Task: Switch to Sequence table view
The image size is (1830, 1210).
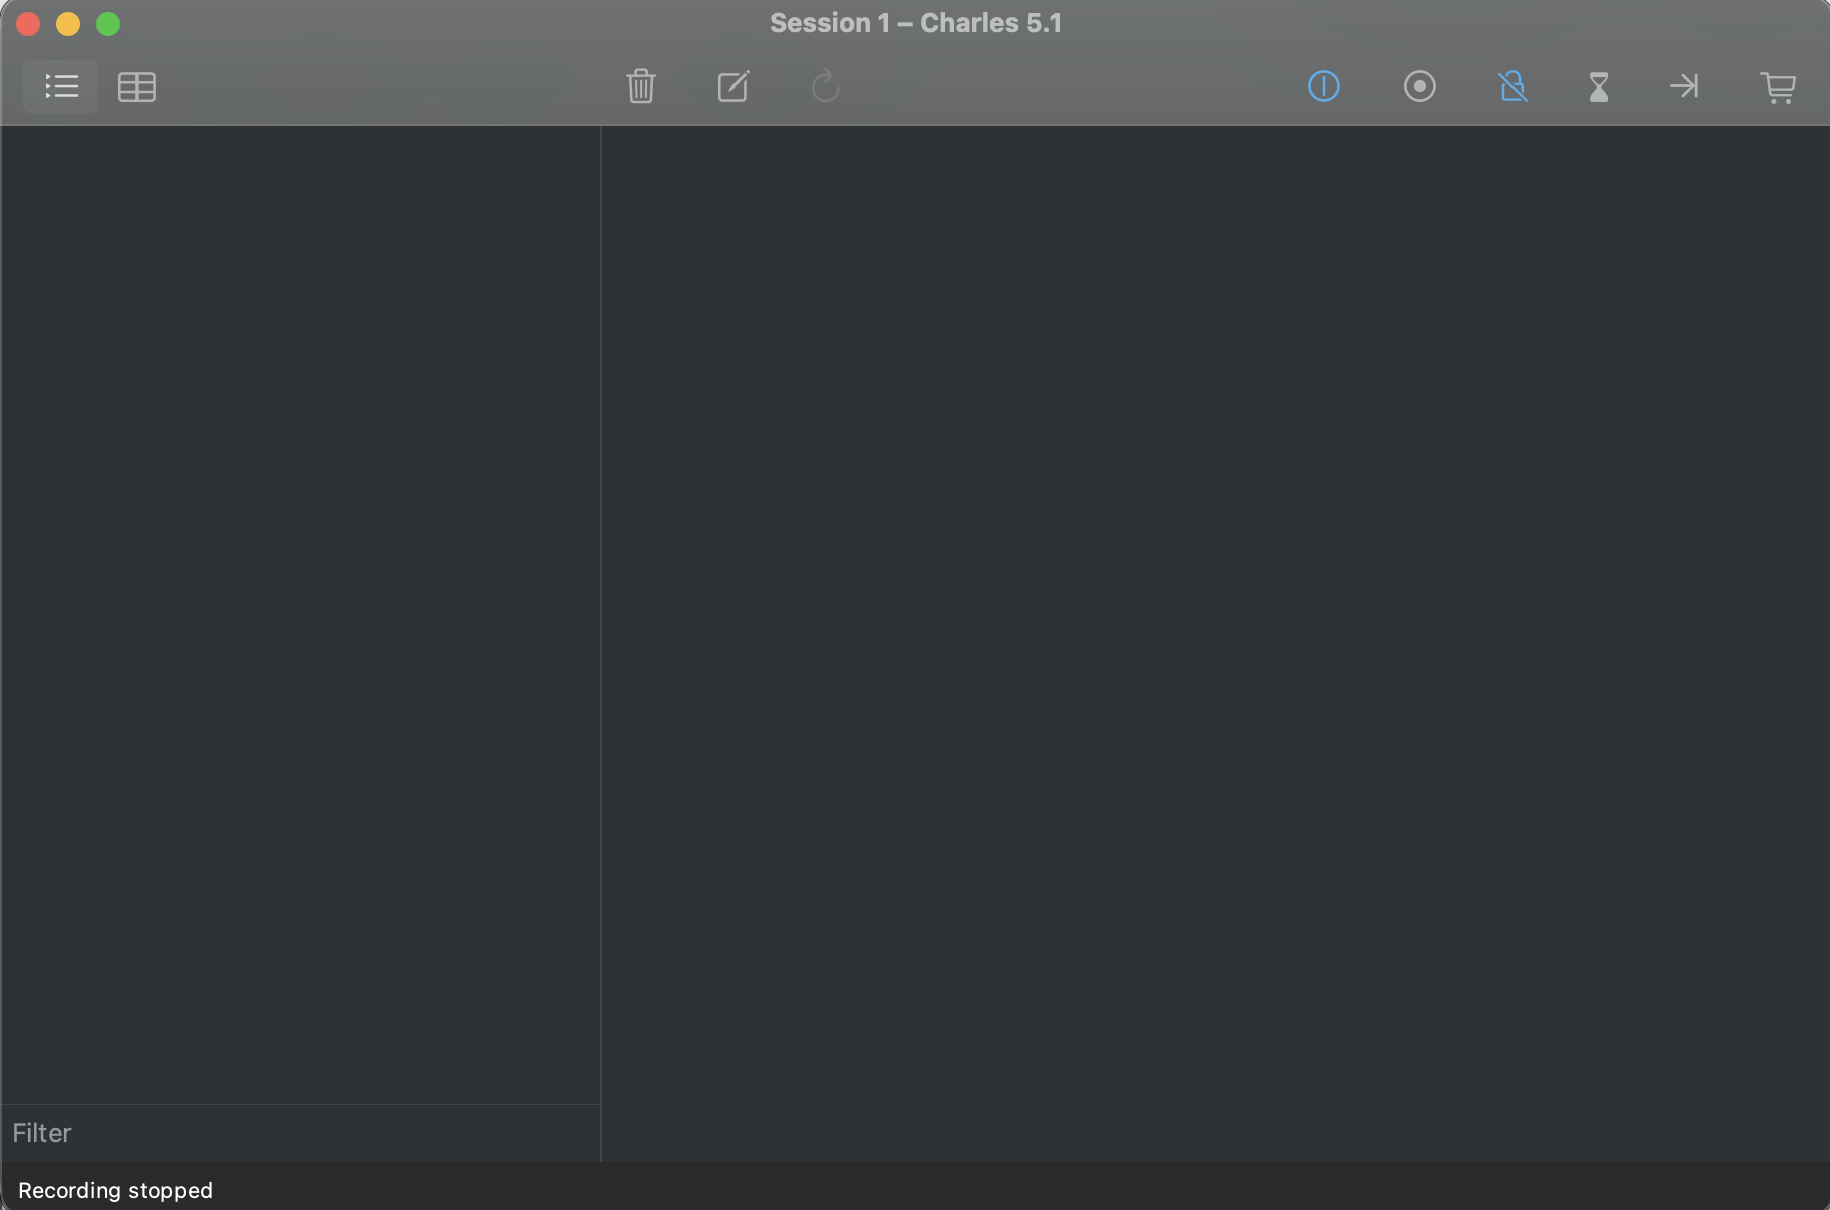Action: coord(137,87)
